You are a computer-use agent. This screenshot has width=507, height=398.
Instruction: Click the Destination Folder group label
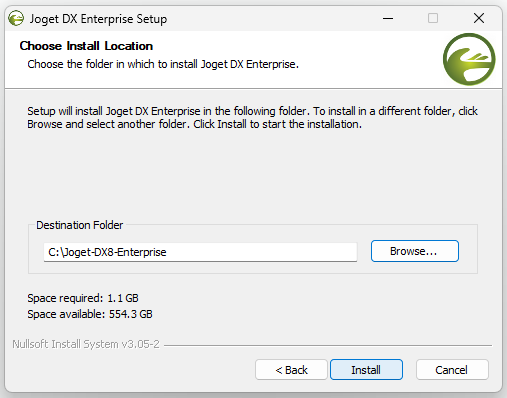tap(80, 225)
